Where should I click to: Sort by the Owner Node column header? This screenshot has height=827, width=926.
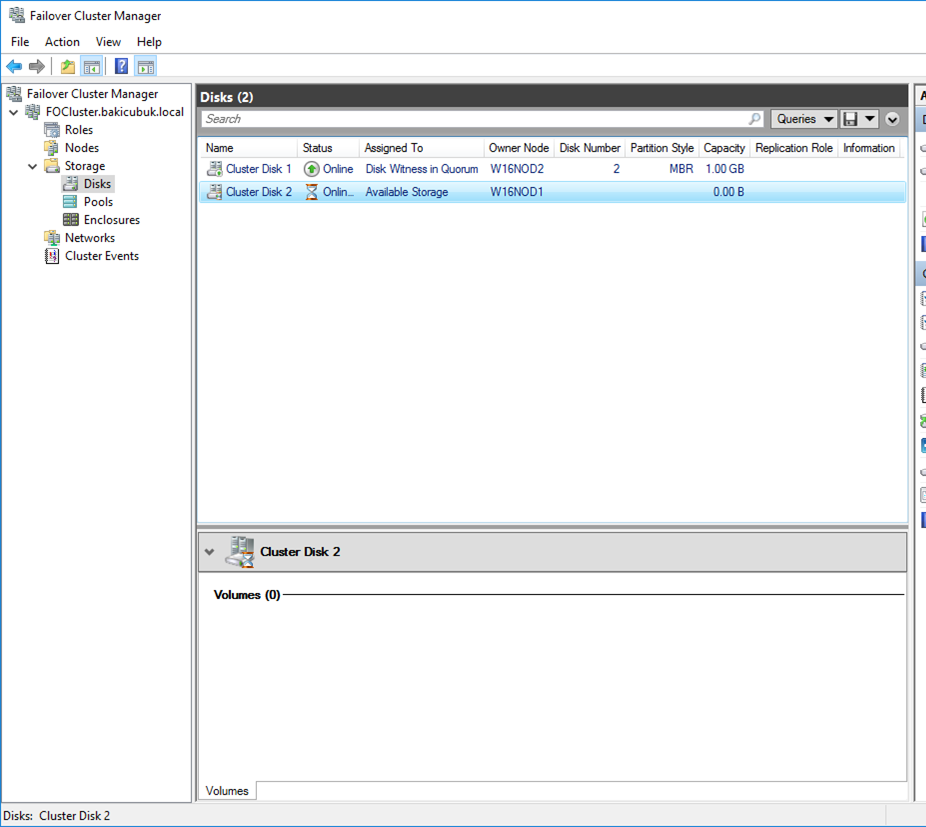[519, 148]
